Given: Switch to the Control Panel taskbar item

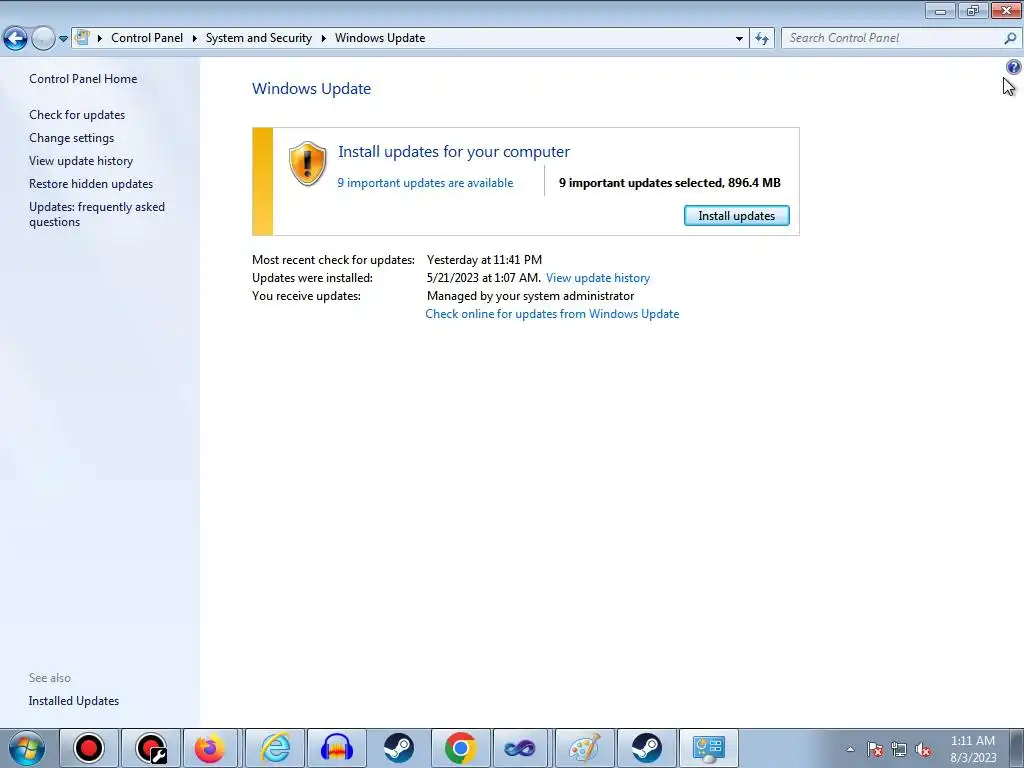Looking at the screenshot, I should [709, 748].
